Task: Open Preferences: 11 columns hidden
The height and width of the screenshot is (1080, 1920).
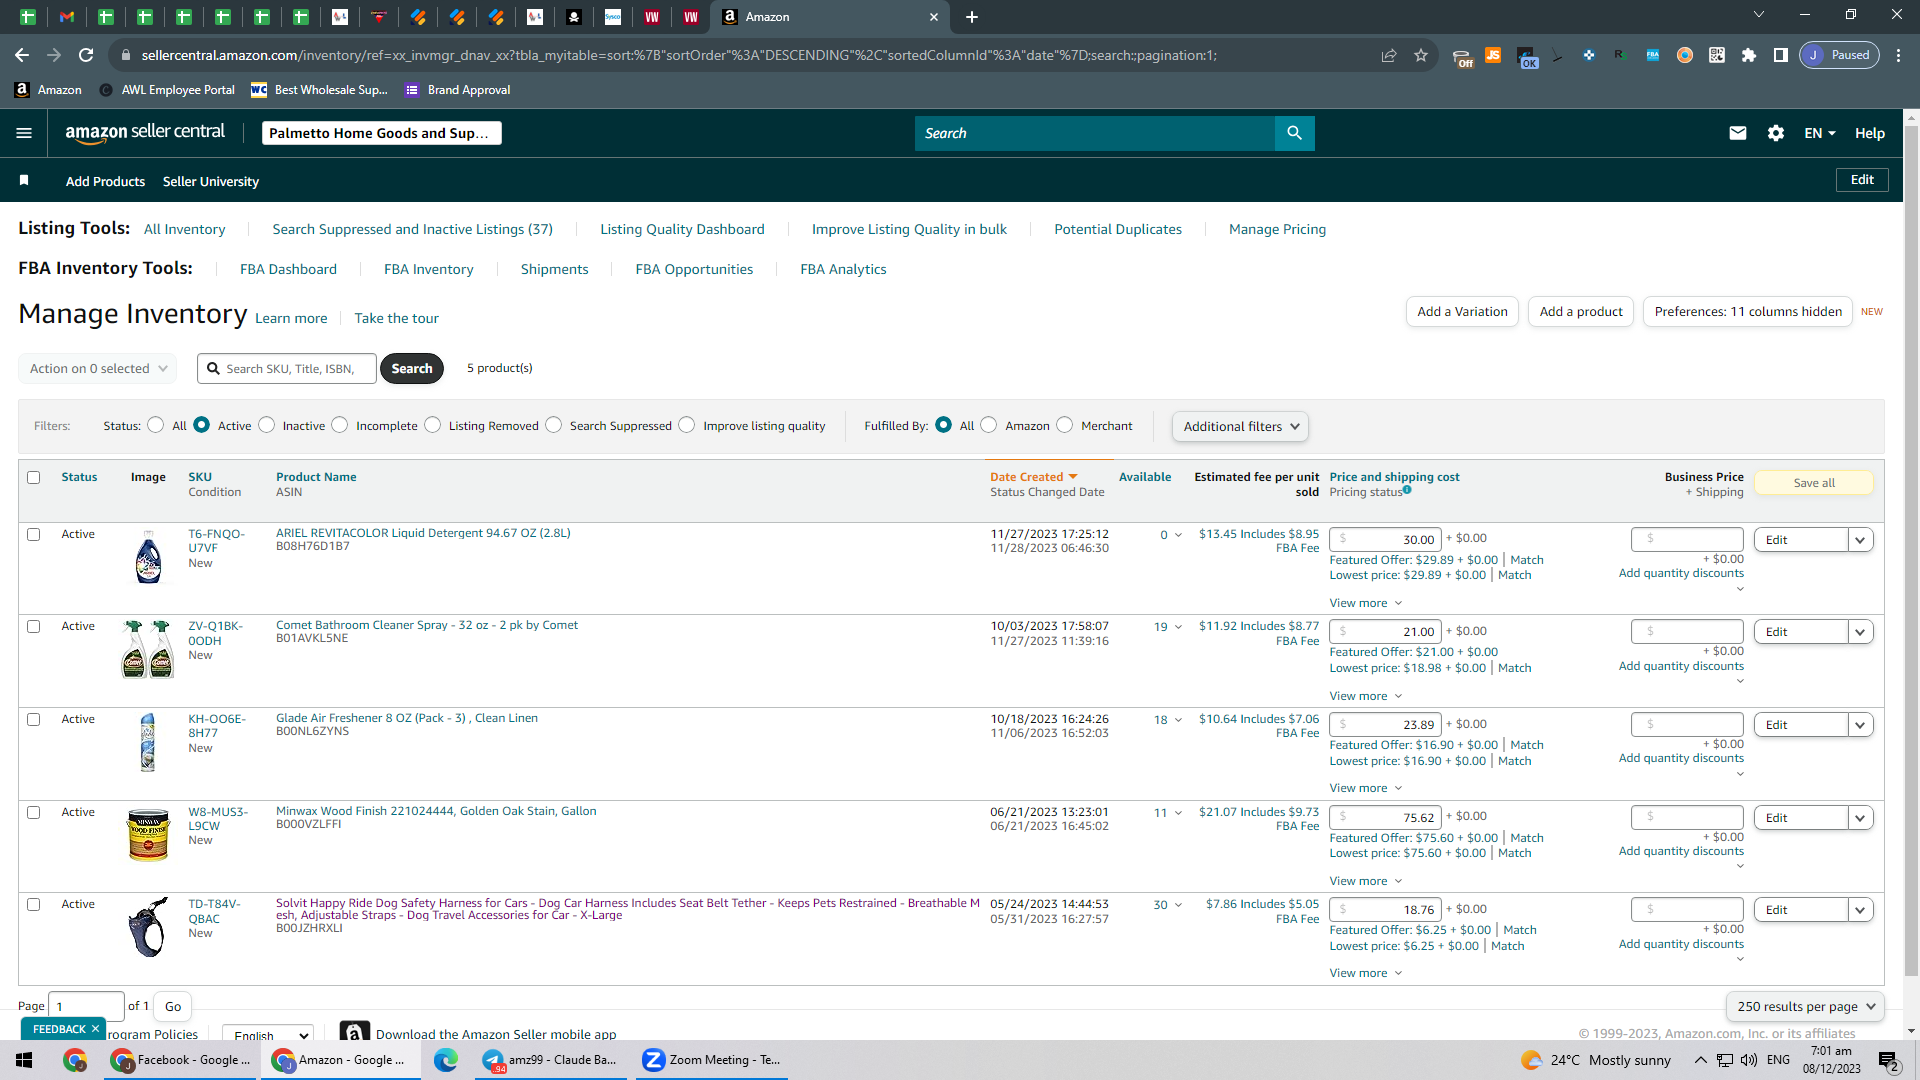Action: (1747, 312)
